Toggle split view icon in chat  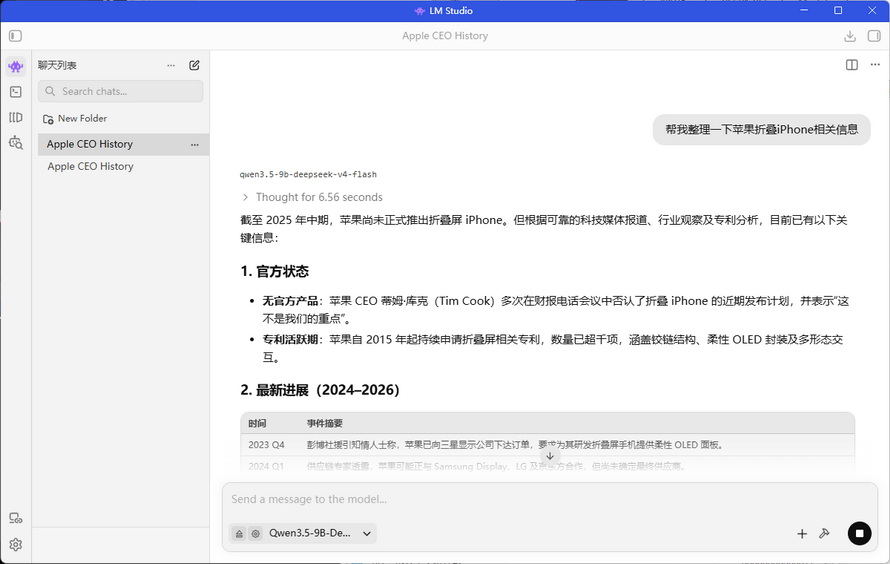[851, 65]
